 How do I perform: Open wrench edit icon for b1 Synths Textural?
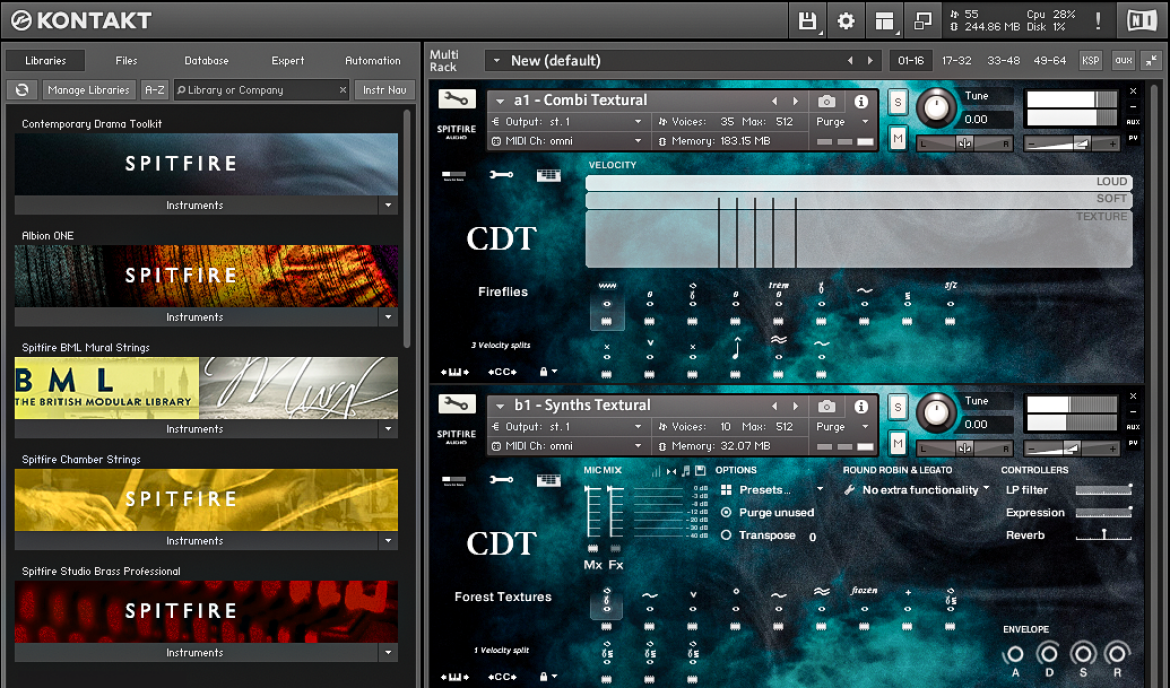(x=457, y=405)
